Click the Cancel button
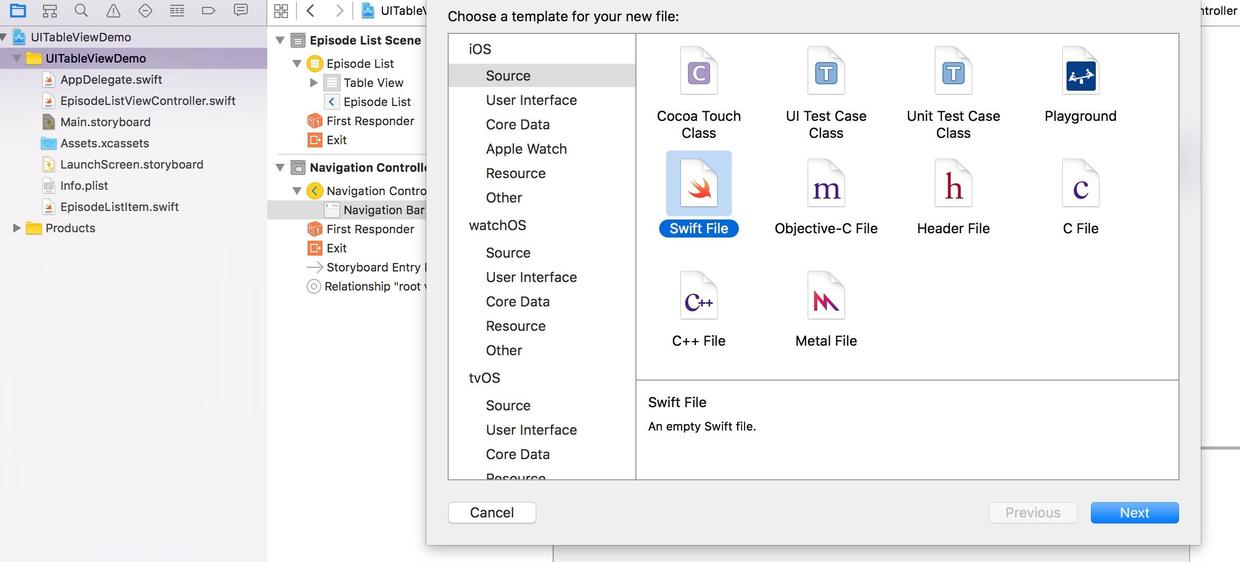The width and height of the screenshot is (1240, 562). [492, 512]
